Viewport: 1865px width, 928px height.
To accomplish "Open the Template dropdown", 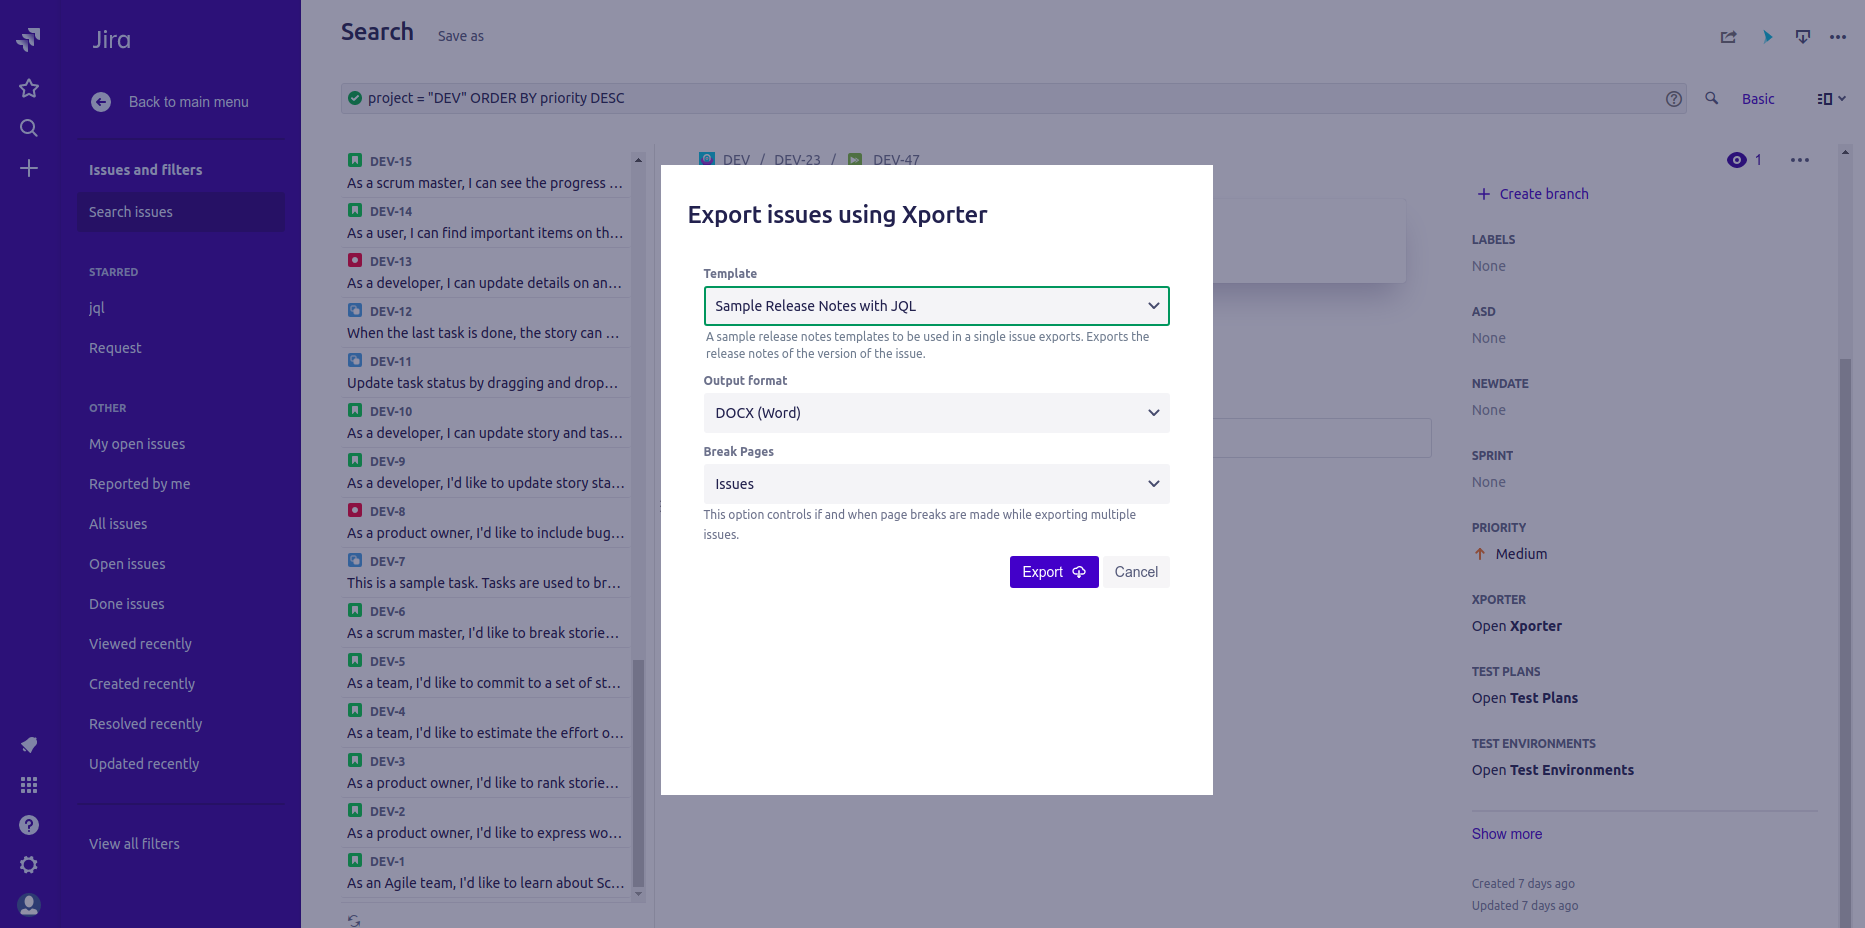I will (936, 306).
